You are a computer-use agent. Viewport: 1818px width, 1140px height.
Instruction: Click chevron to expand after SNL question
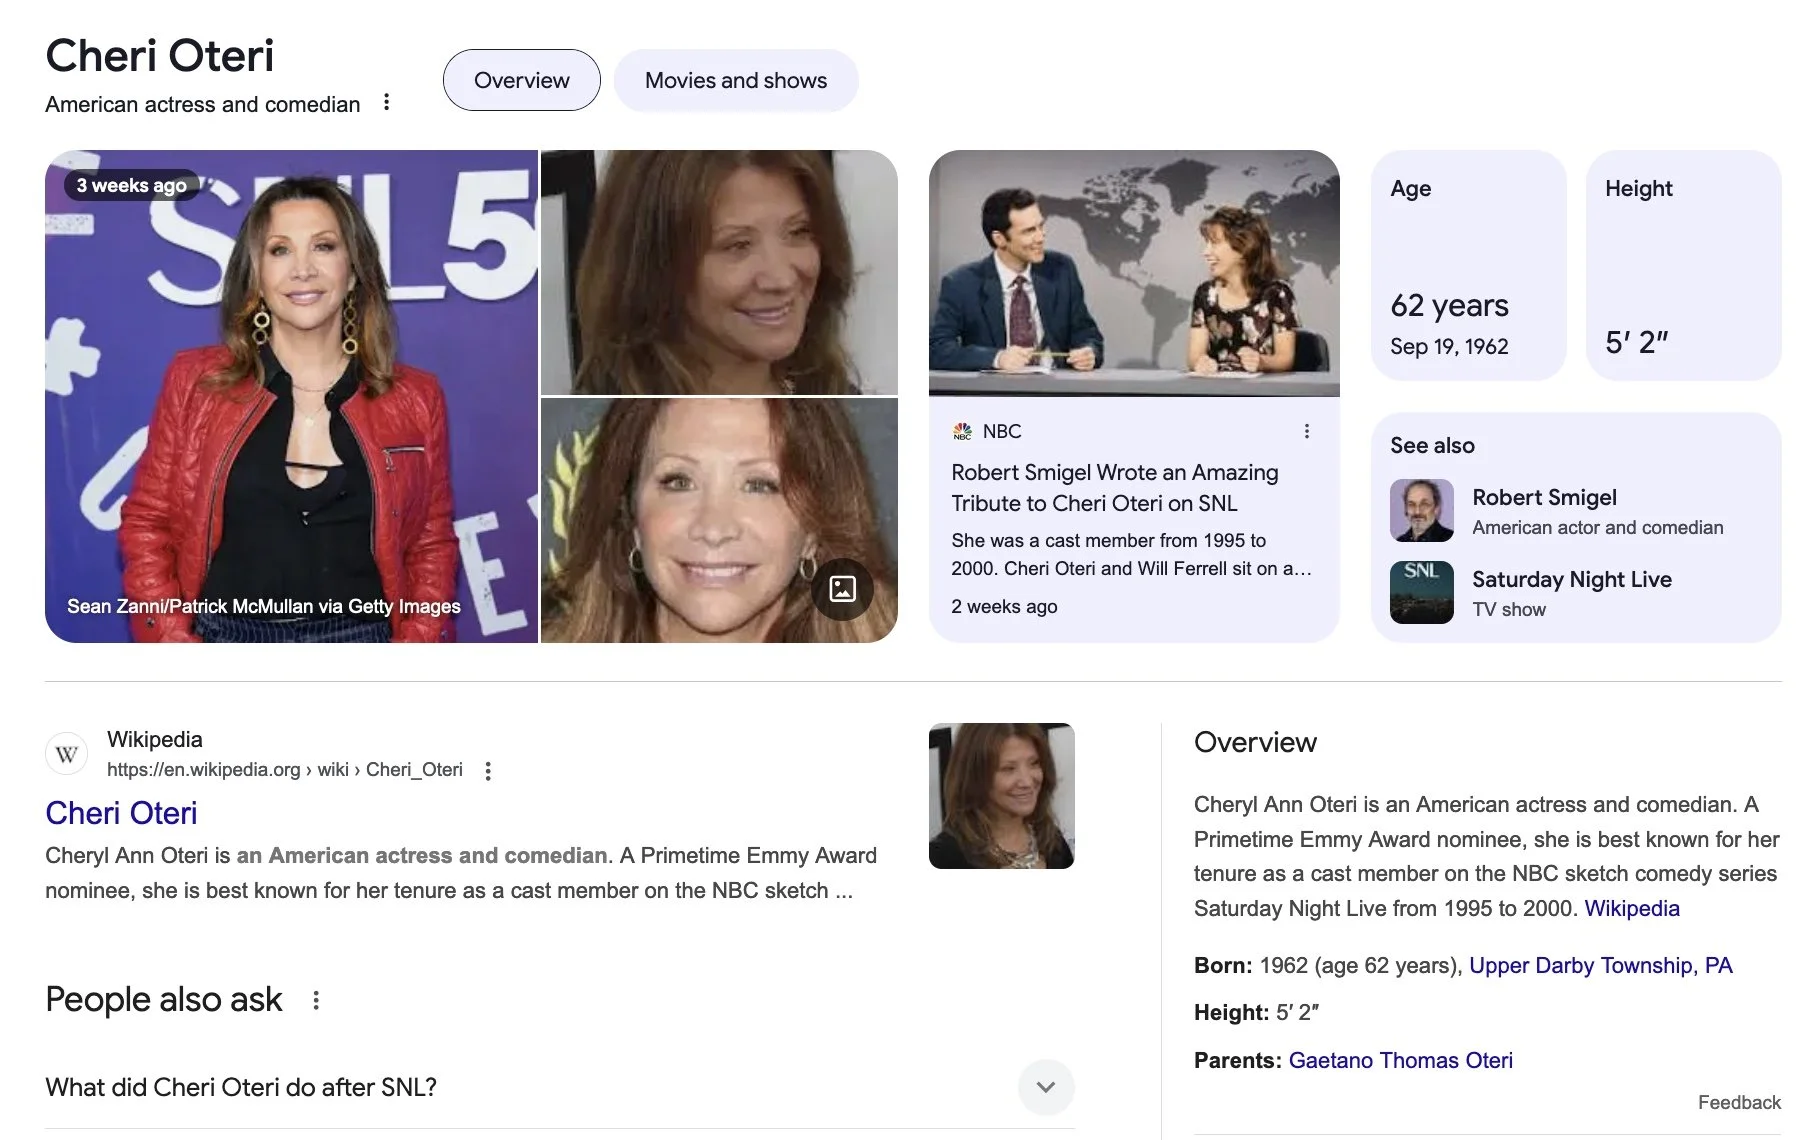[x=1046, y=1087]
